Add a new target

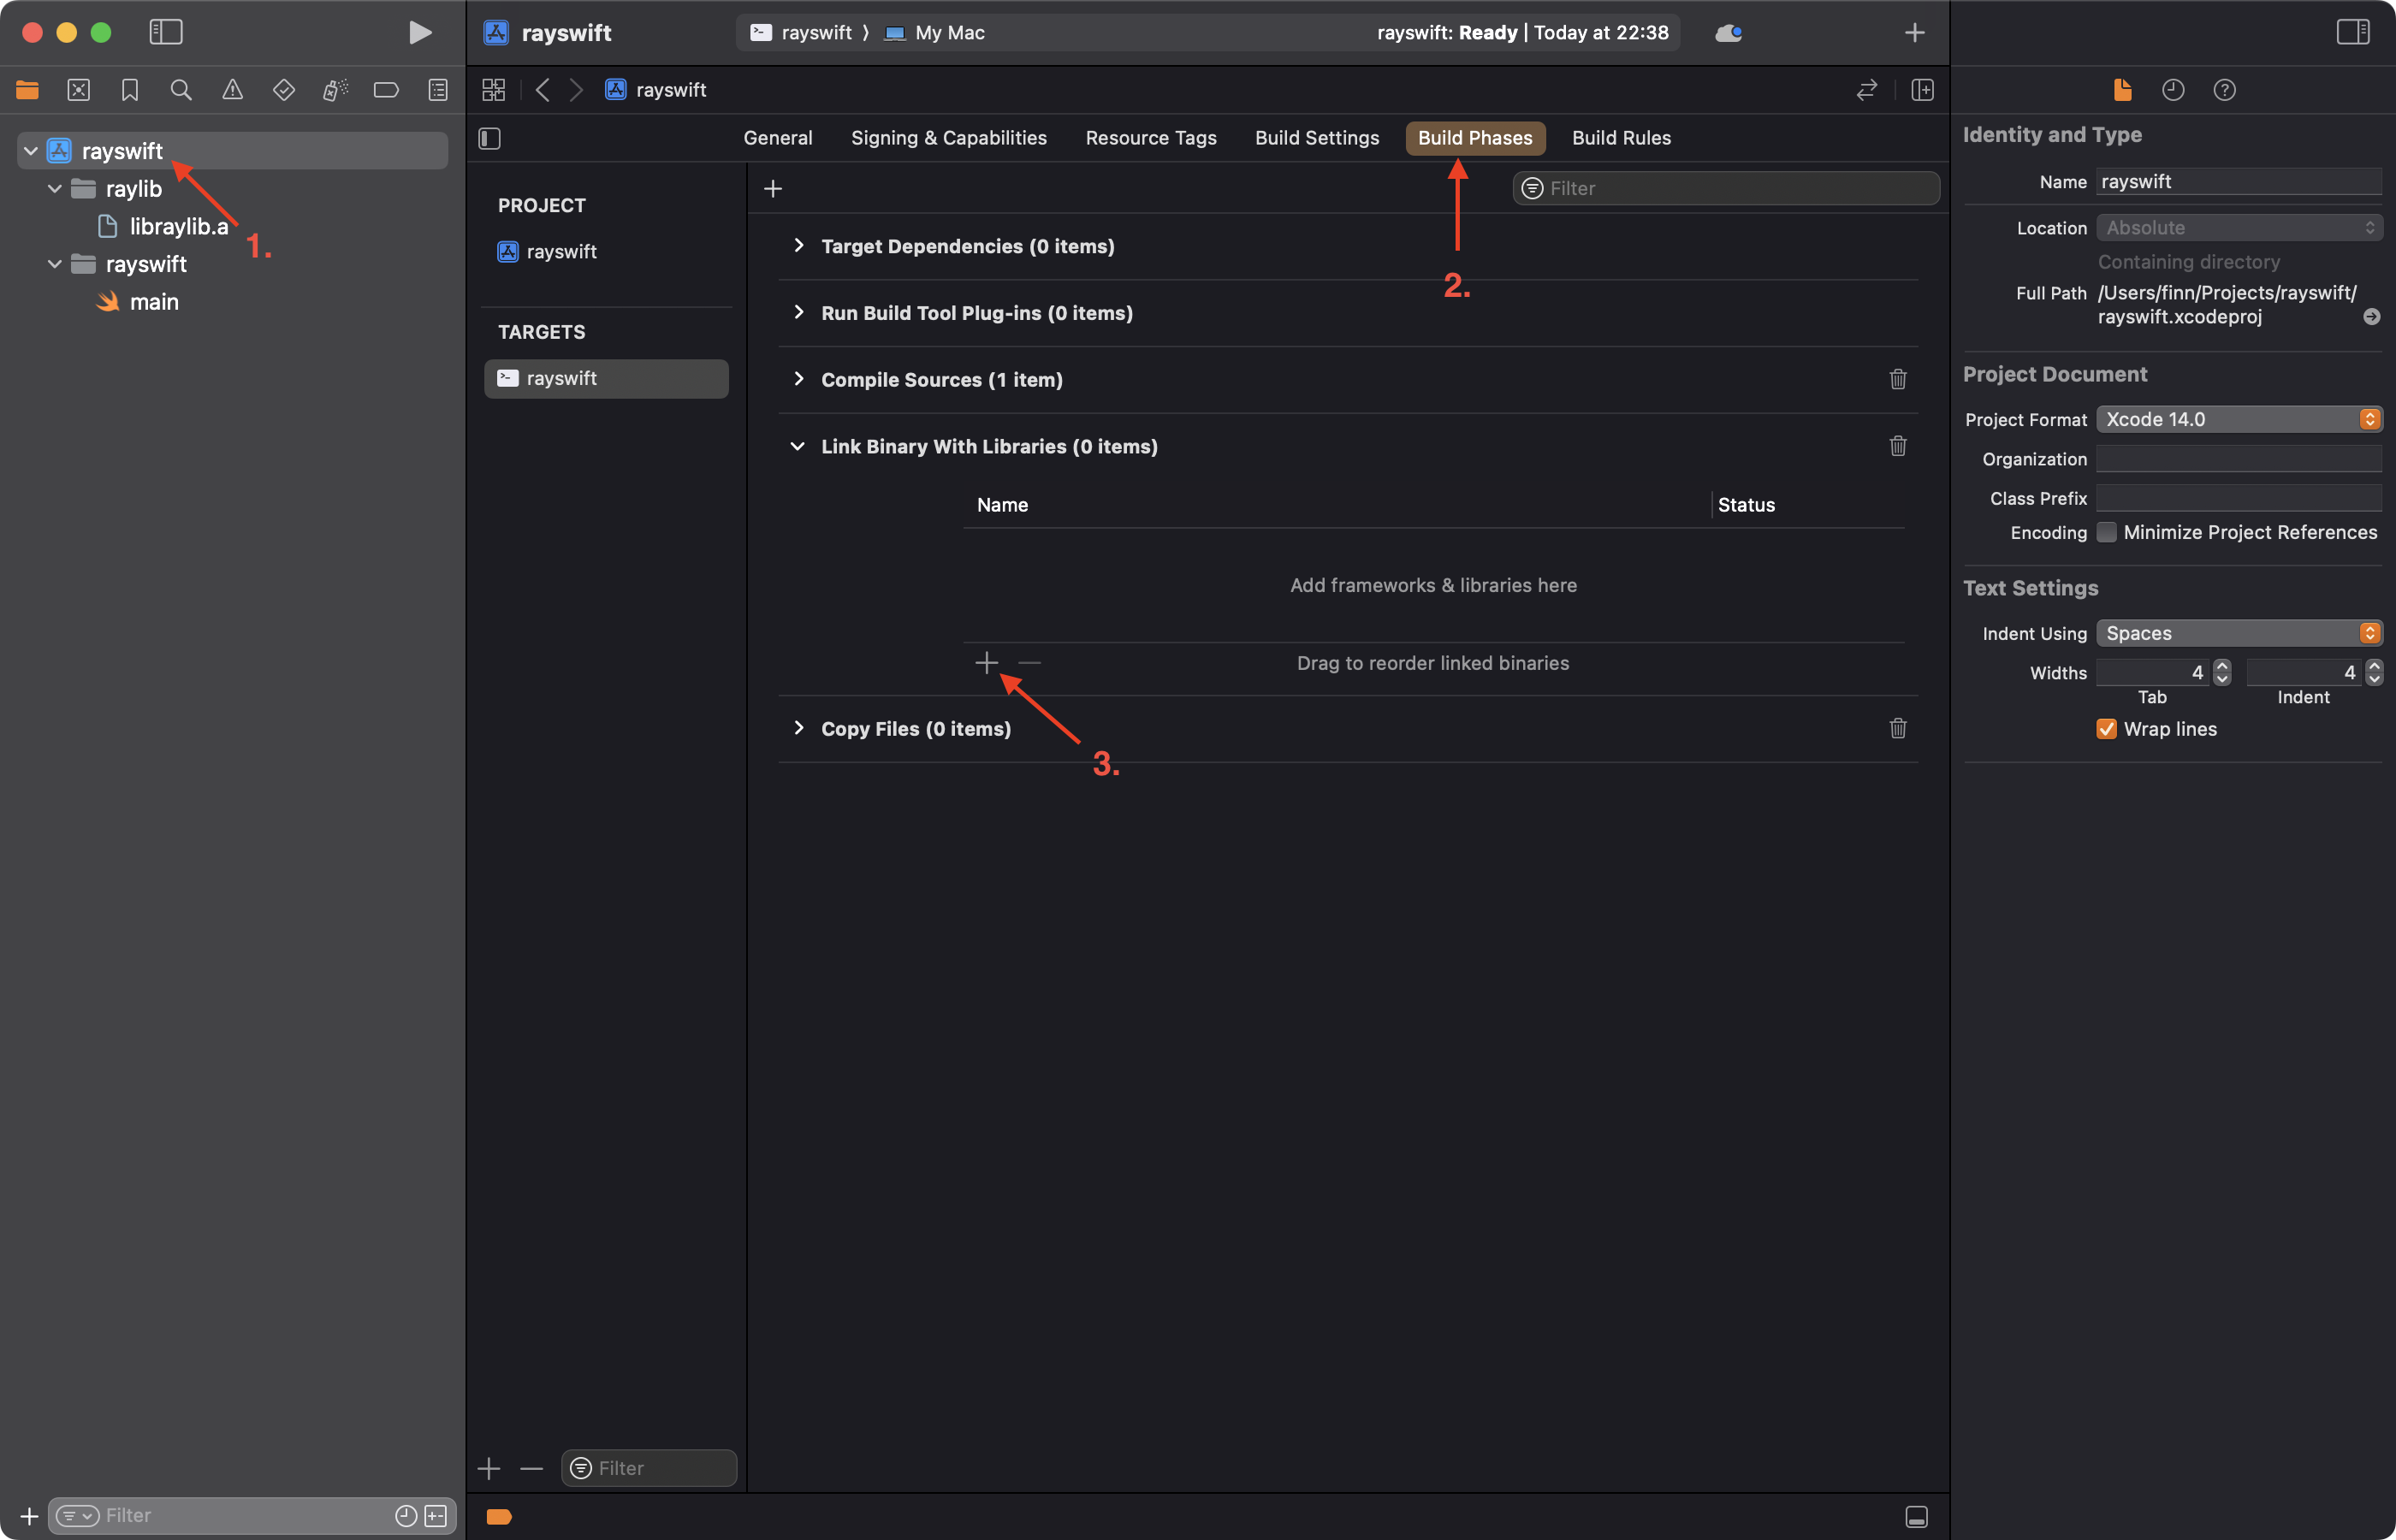pos(489,1468)
